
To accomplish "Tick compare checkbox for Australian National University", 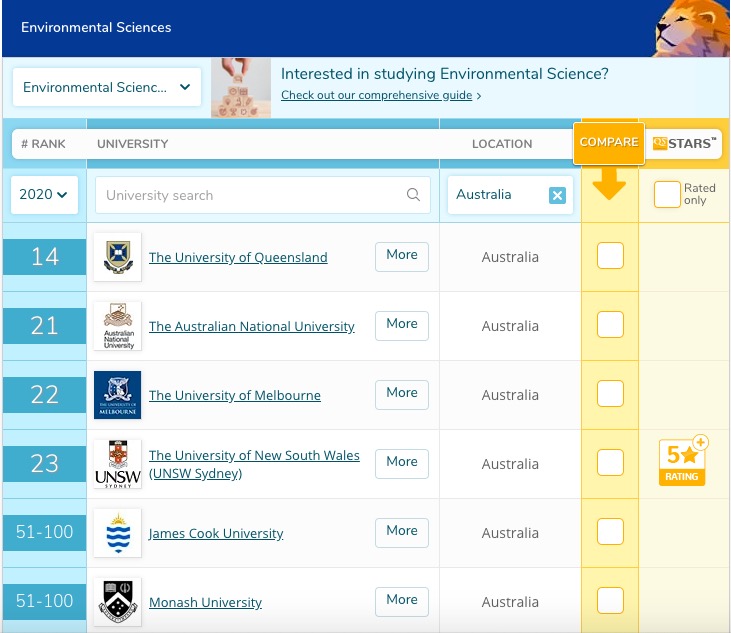I will coord(610,324).
